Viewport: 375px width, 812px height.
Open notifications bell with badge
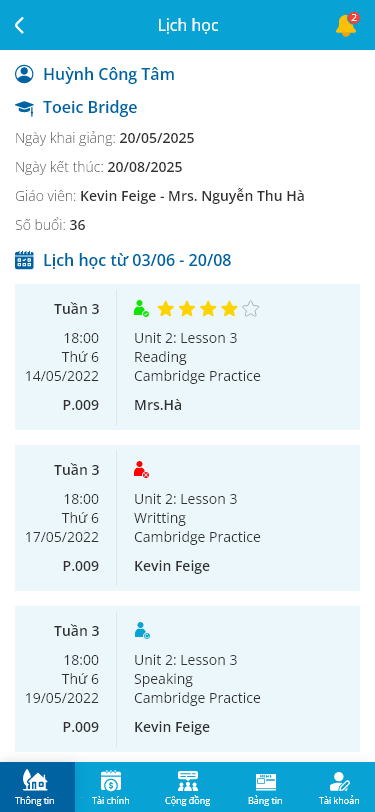pyautogui.click(x=347, y=25)
